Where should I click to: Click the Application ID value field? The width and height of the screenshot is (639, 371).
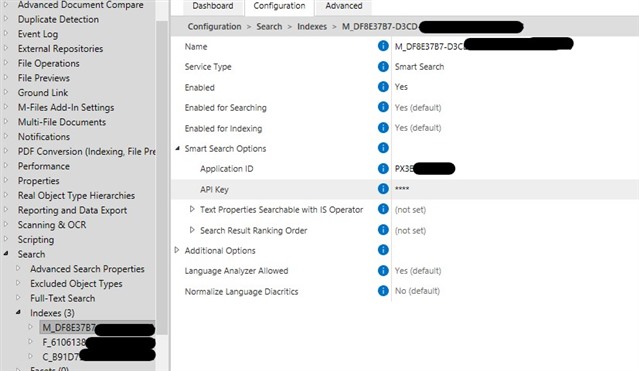tap(515, 168)
